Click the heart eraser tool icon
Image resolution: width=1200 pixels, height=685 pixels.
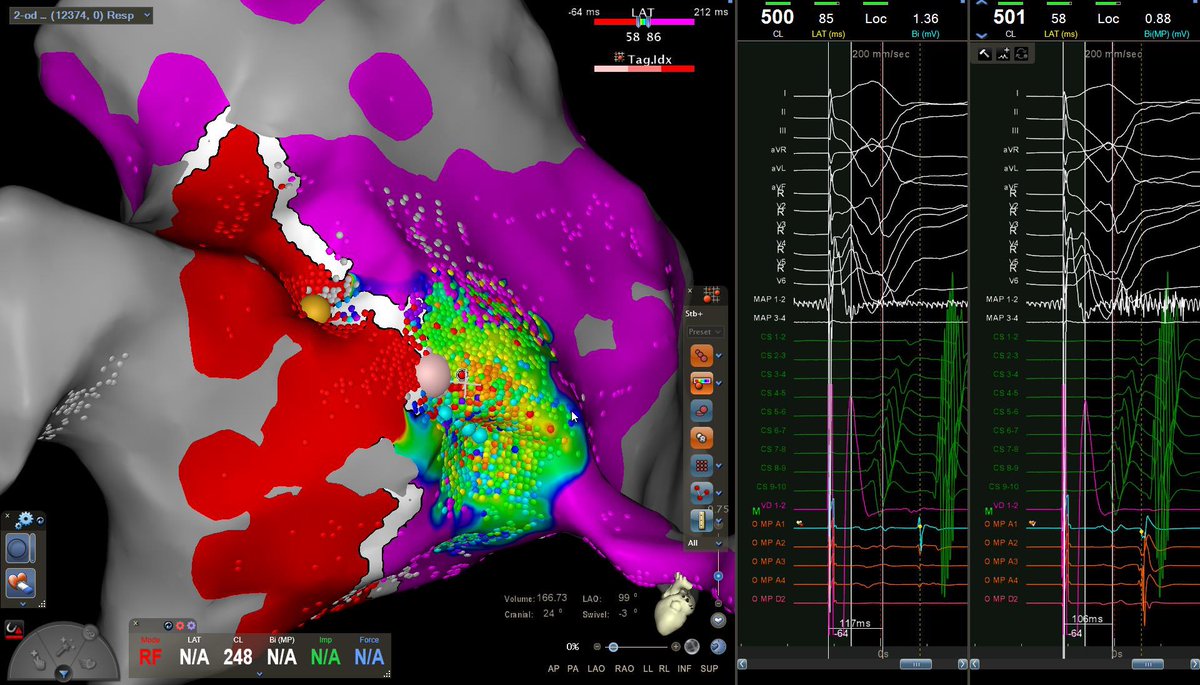pyautogui.click(x=20, y=583)
